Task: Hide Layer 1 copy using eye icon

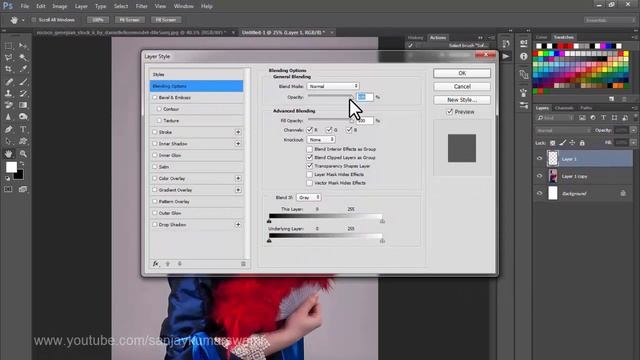Action: coord(540,176)
